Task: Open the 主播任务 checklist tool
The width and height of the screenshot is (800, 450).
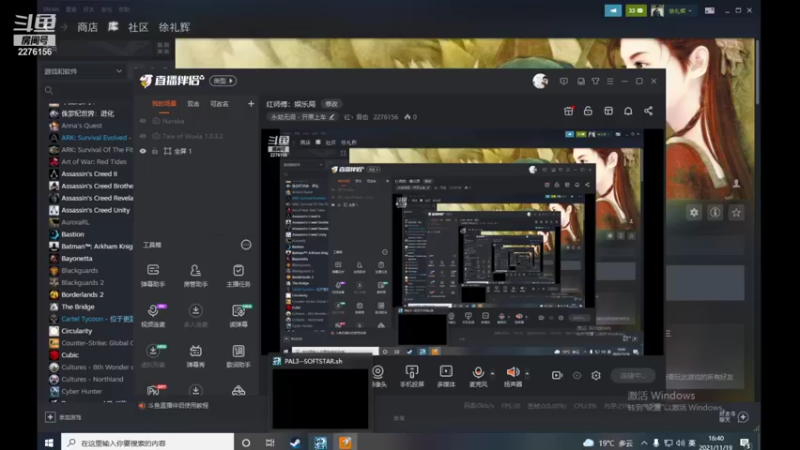Action: pyautogui.click(x=238, y=275)
